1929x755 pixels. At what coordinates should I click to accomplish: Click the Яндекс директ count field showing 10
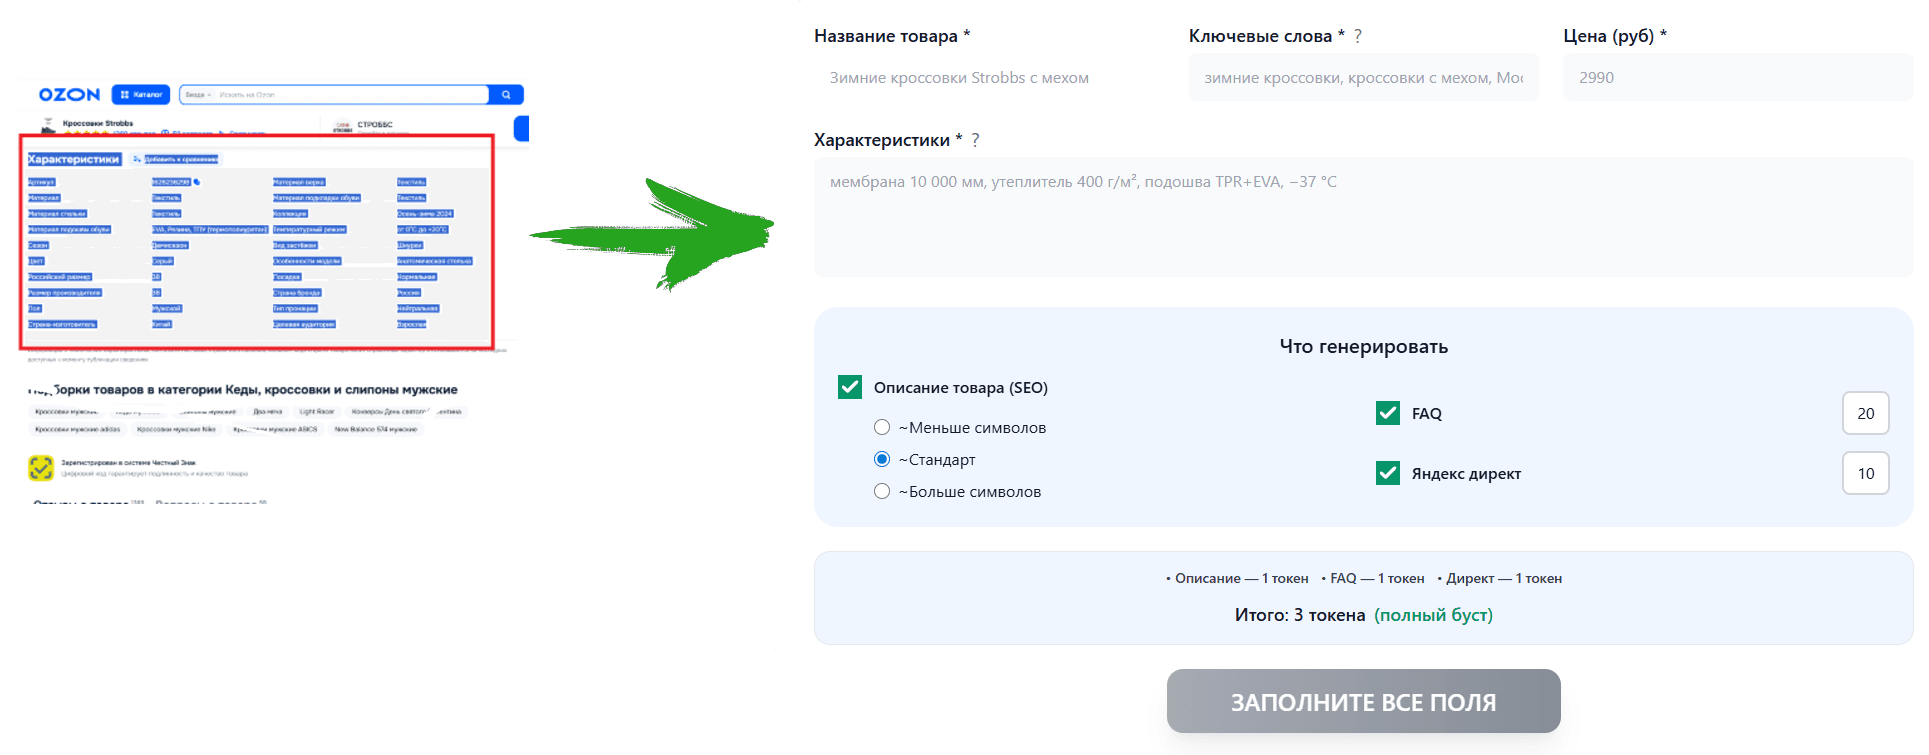point(1865,473)
